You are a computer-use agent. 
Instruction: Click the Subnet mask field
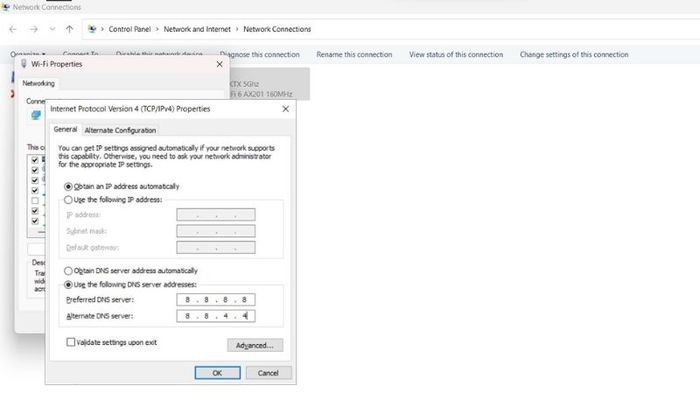click(x=216, y=231)
